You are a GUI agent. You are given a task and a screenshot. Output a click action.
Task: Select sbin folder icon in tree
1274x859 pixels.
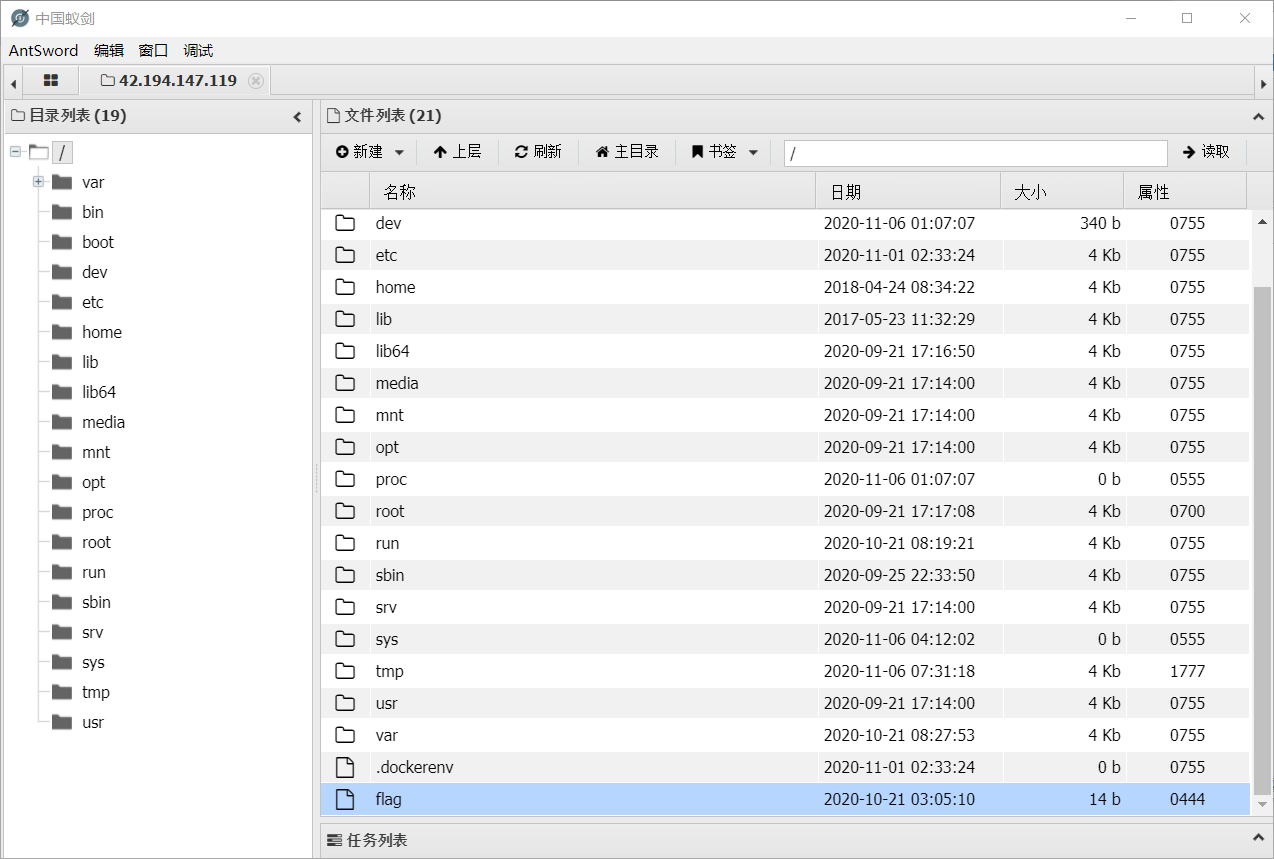pos(62,602)
